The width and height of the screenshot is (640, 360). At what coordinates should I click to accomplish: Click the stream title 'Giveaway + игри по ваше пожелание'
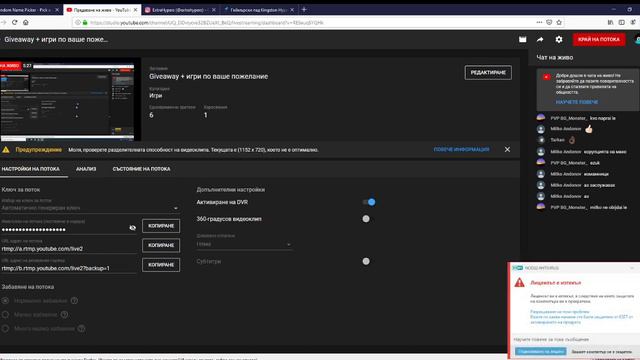tap(208, 76)
